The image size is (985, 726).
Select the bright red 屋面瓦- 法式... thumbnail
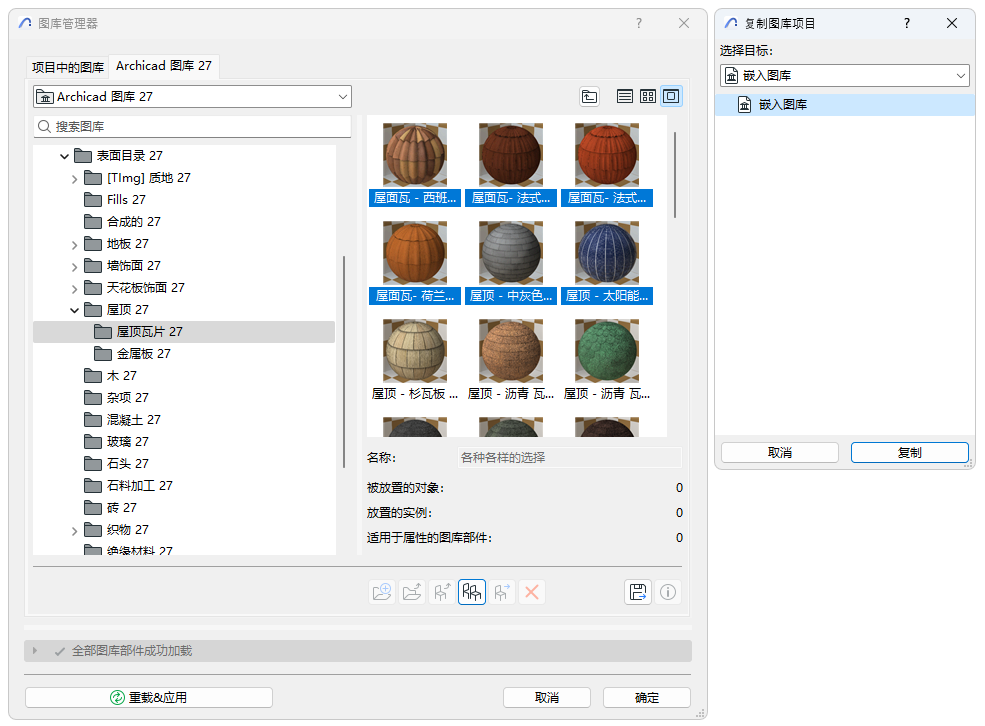[607, 165]
